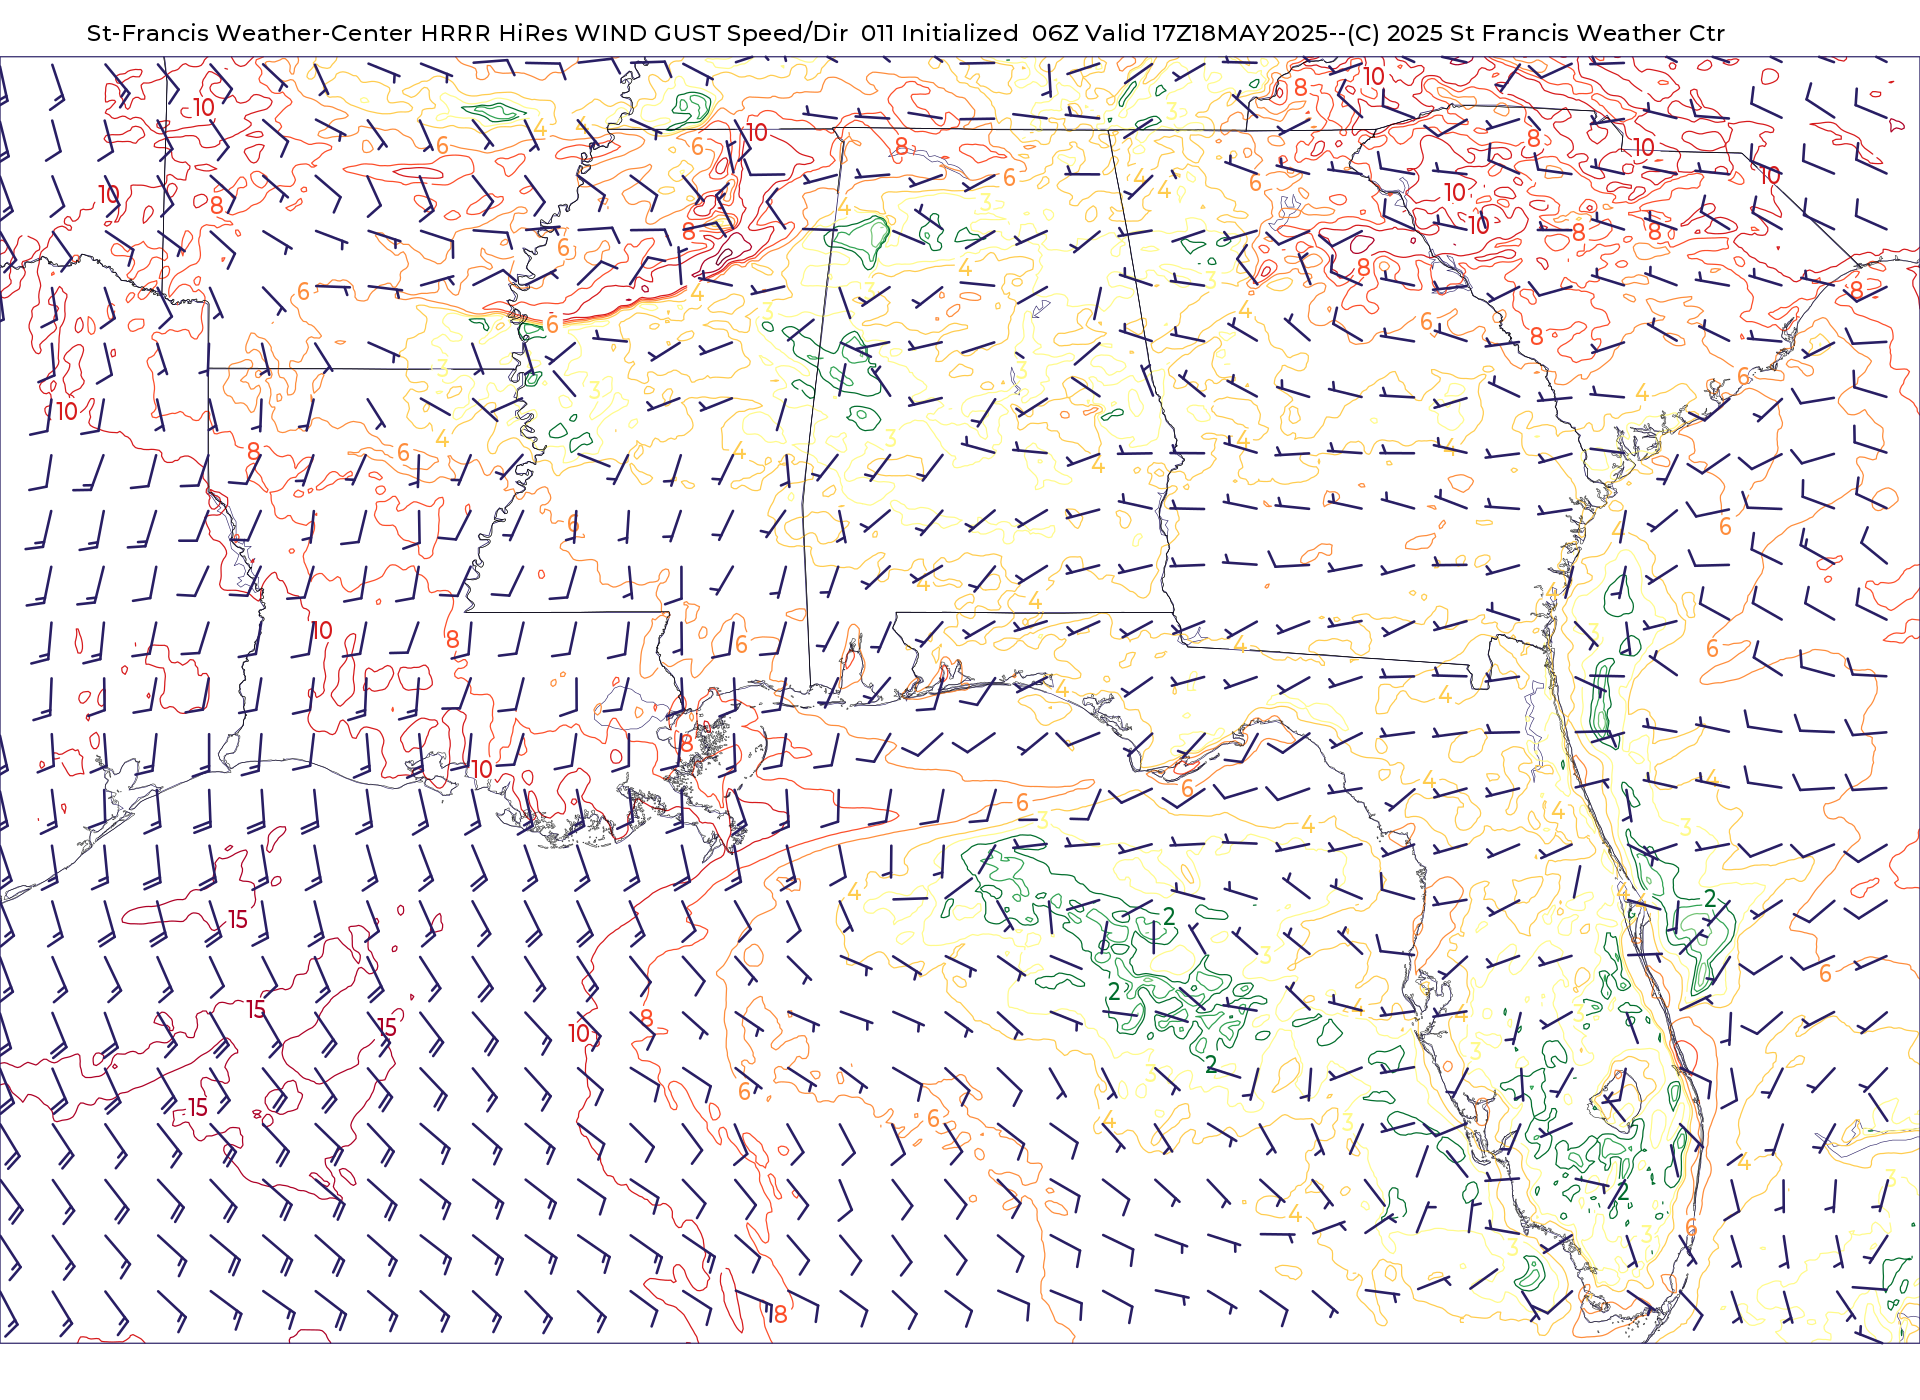Click the '(C) 2025 St Francis Weather Ctr' copyright text
This screenshot has height=1400, width=1920.
click(1536, 33)
